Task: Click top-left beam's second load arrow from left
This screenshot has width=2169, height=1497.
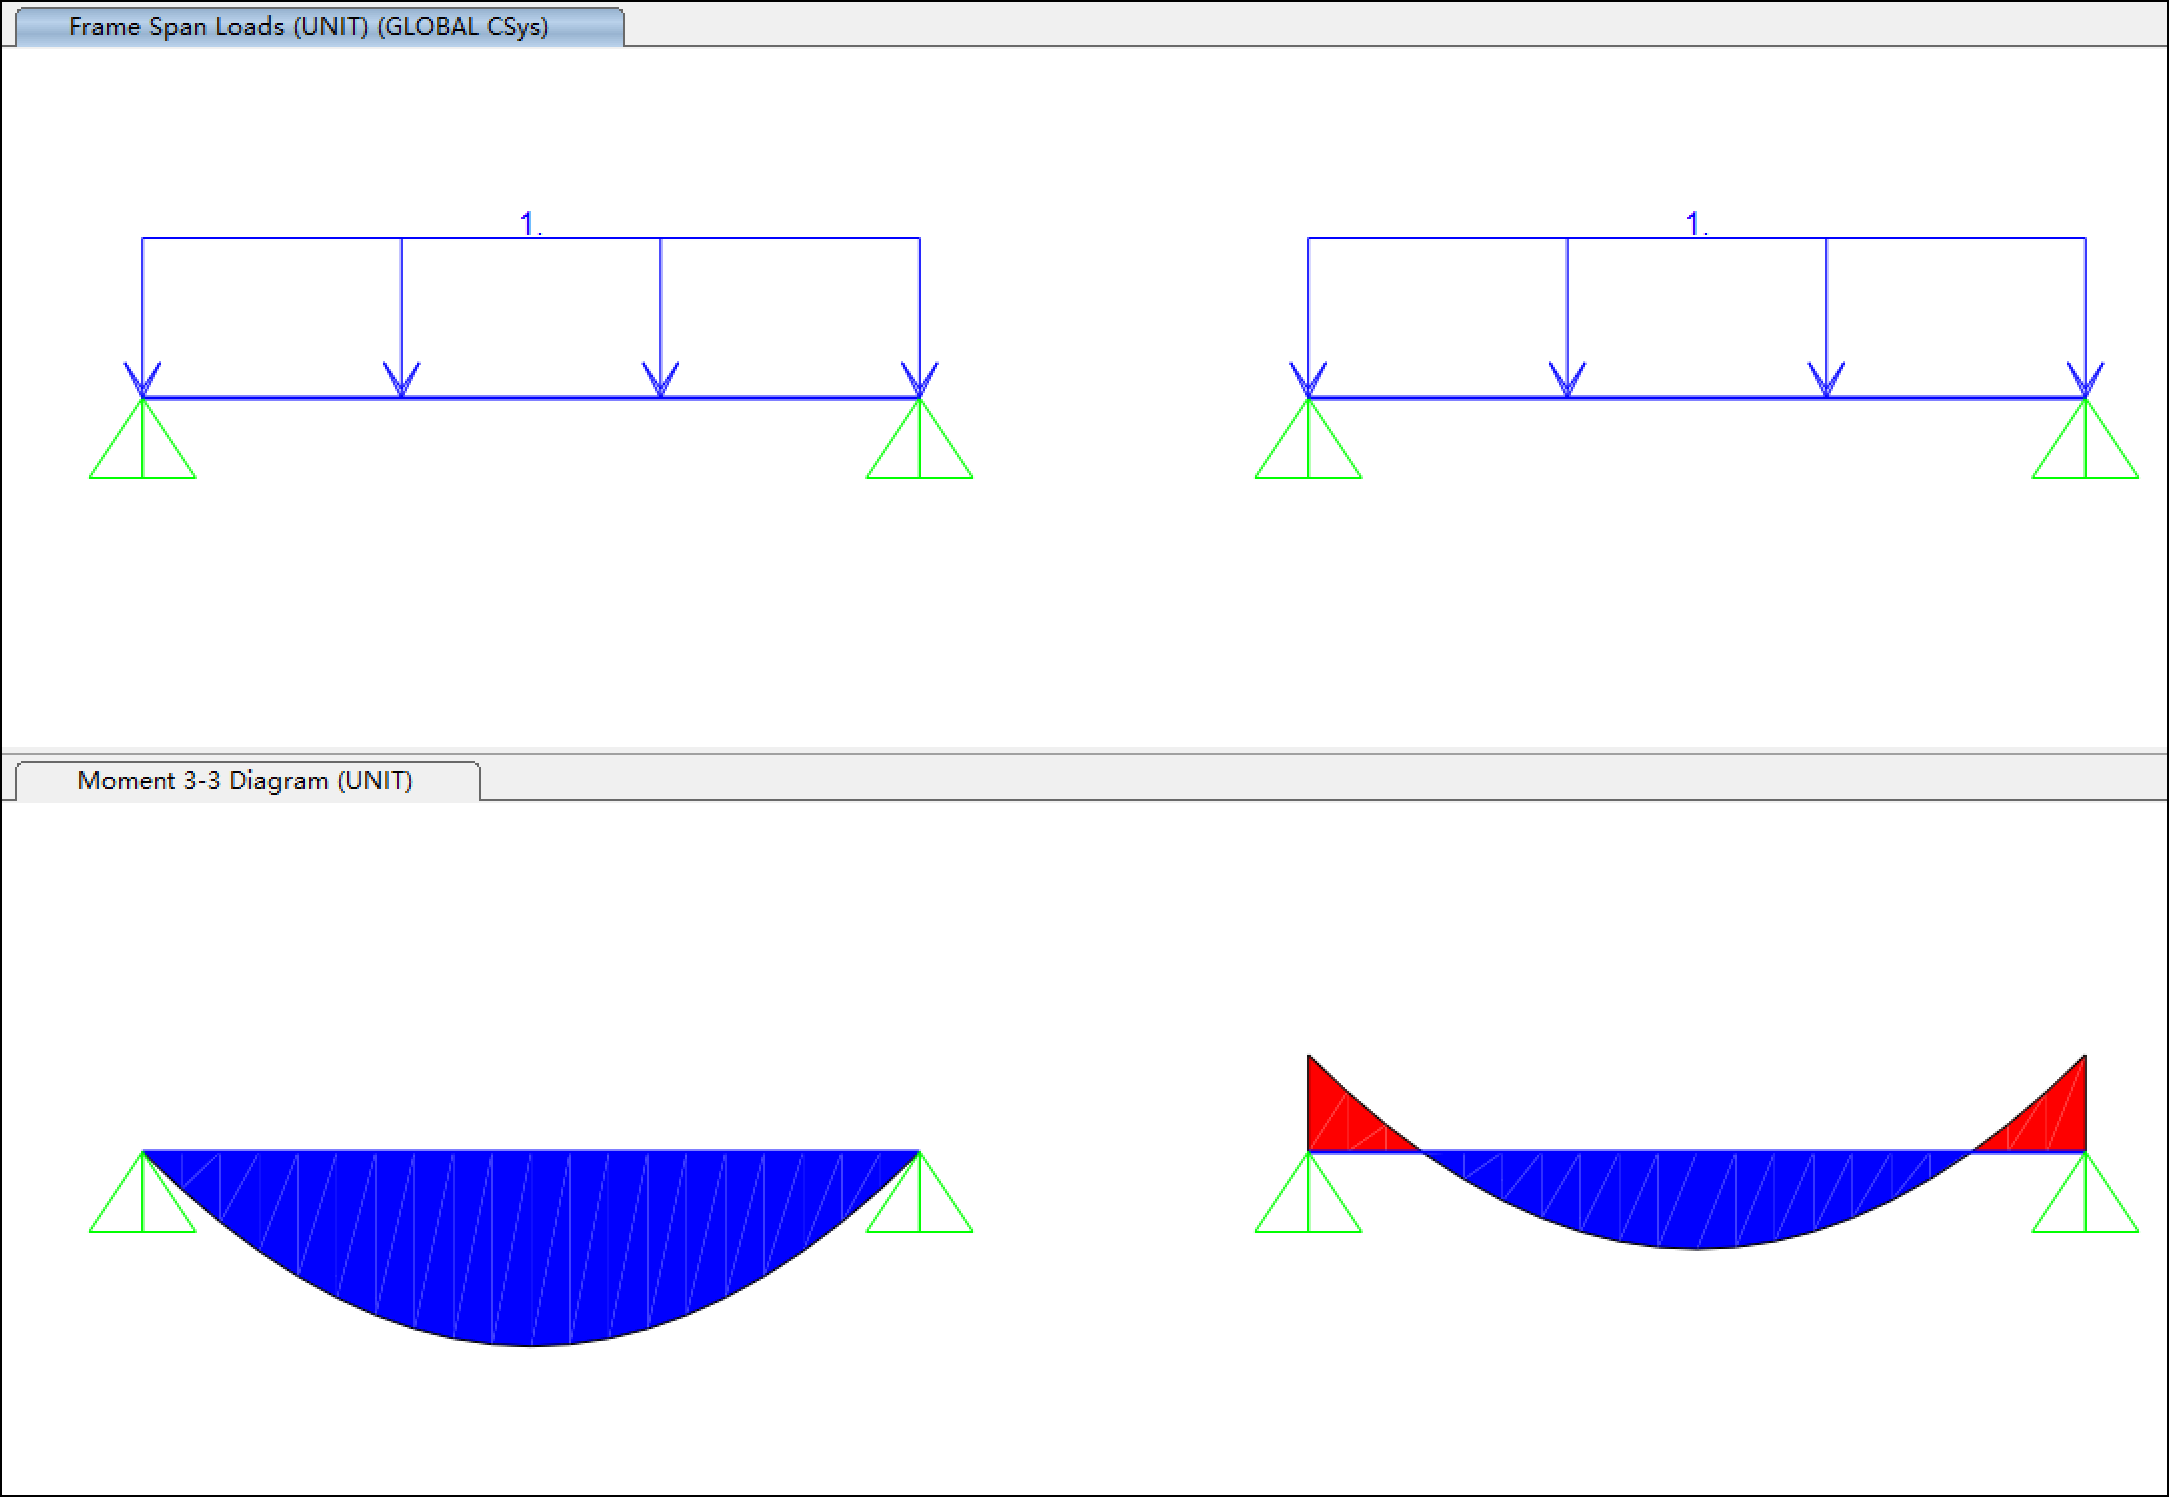Action: (x=402, y=320)
